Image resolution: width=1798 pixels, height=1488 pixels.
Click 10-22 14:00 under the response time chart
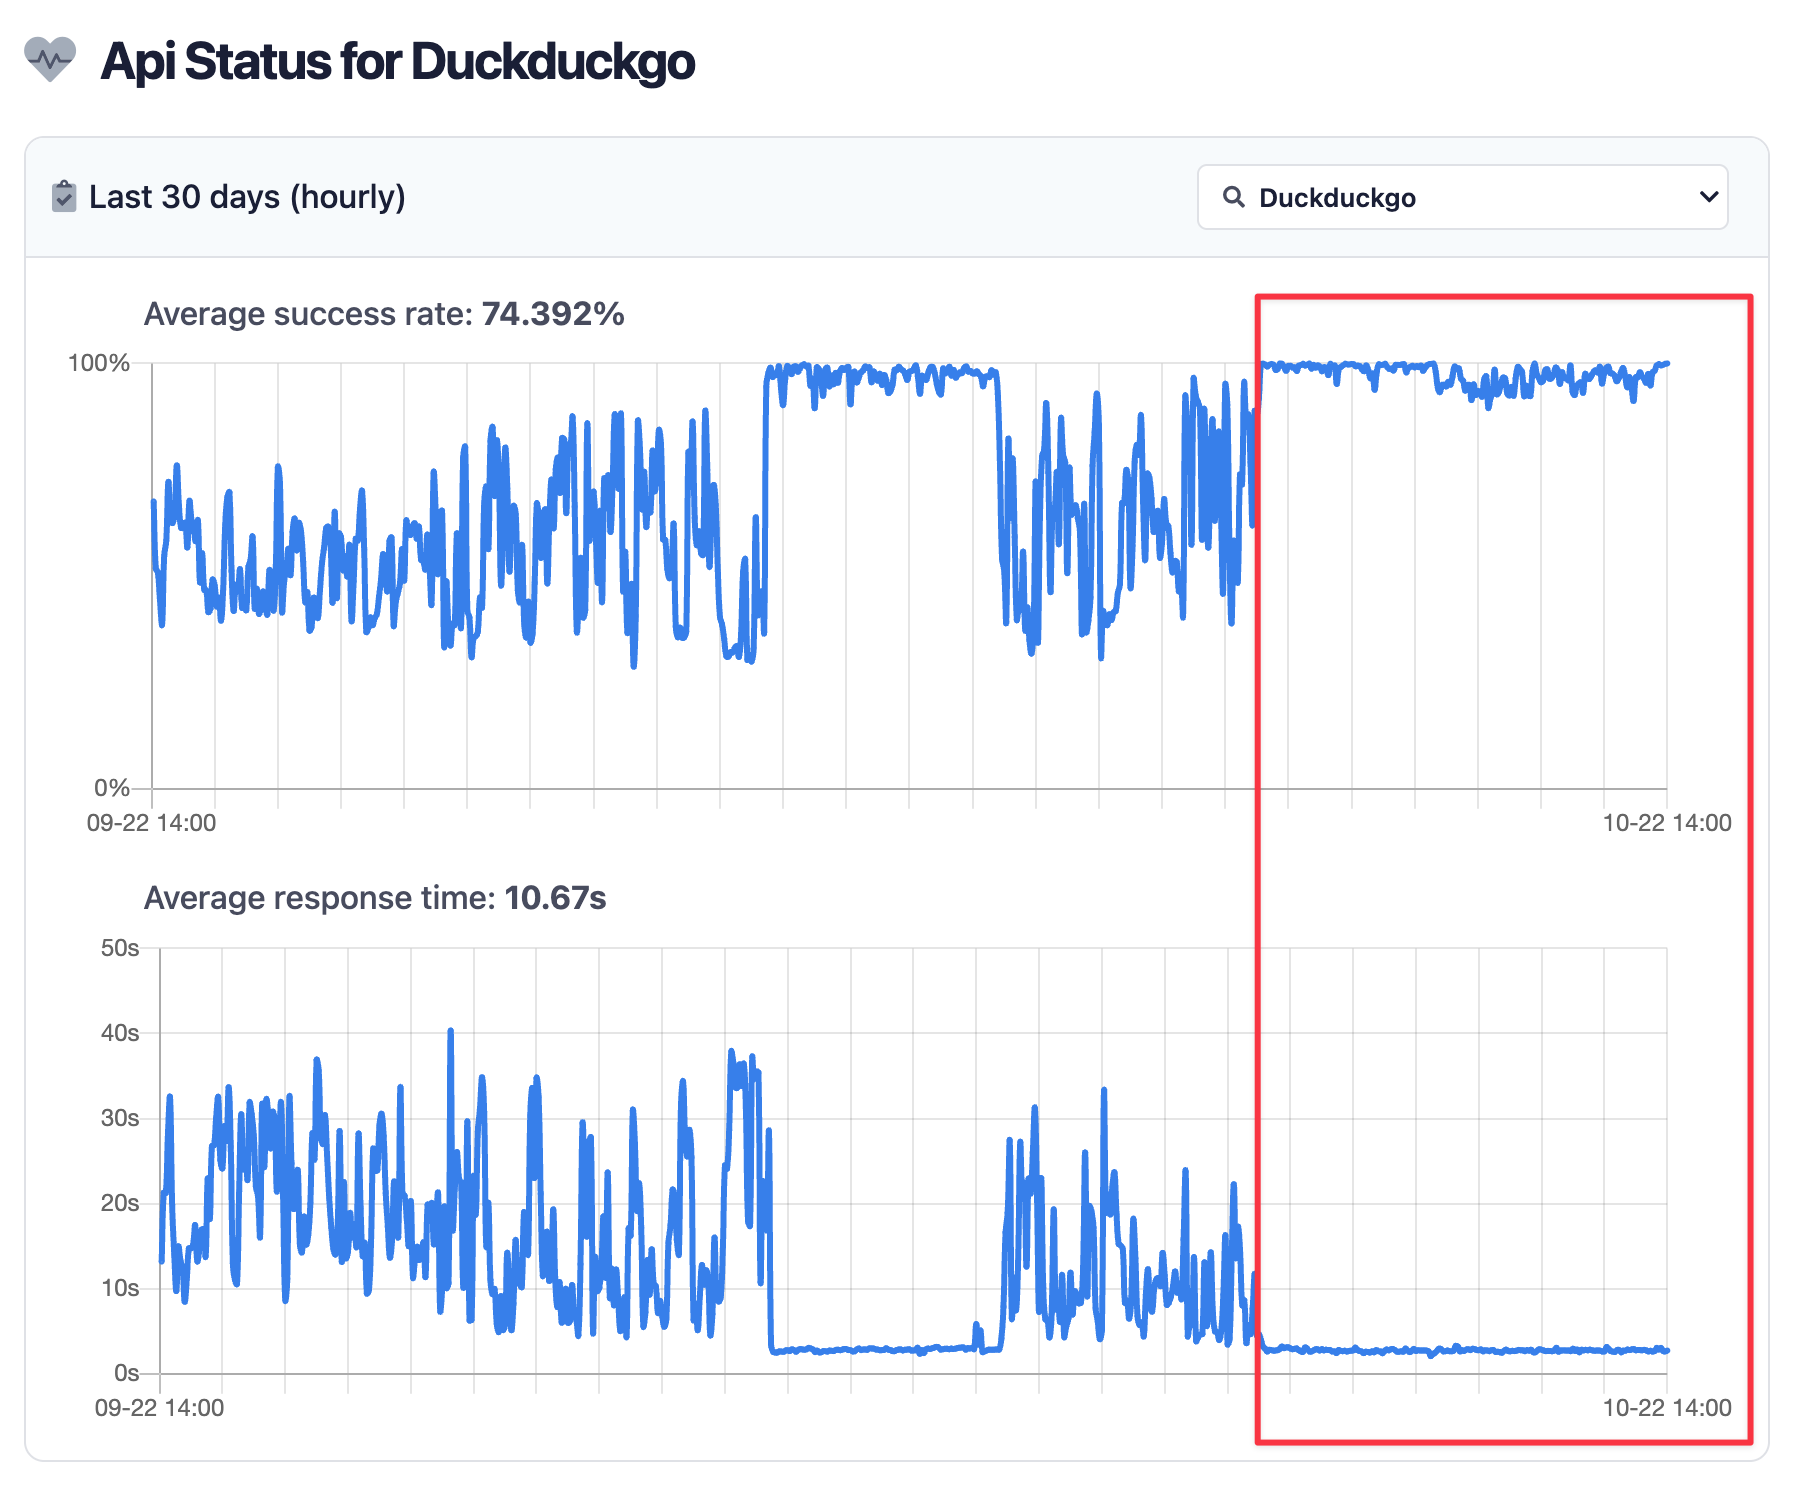click(1667, 1408)
